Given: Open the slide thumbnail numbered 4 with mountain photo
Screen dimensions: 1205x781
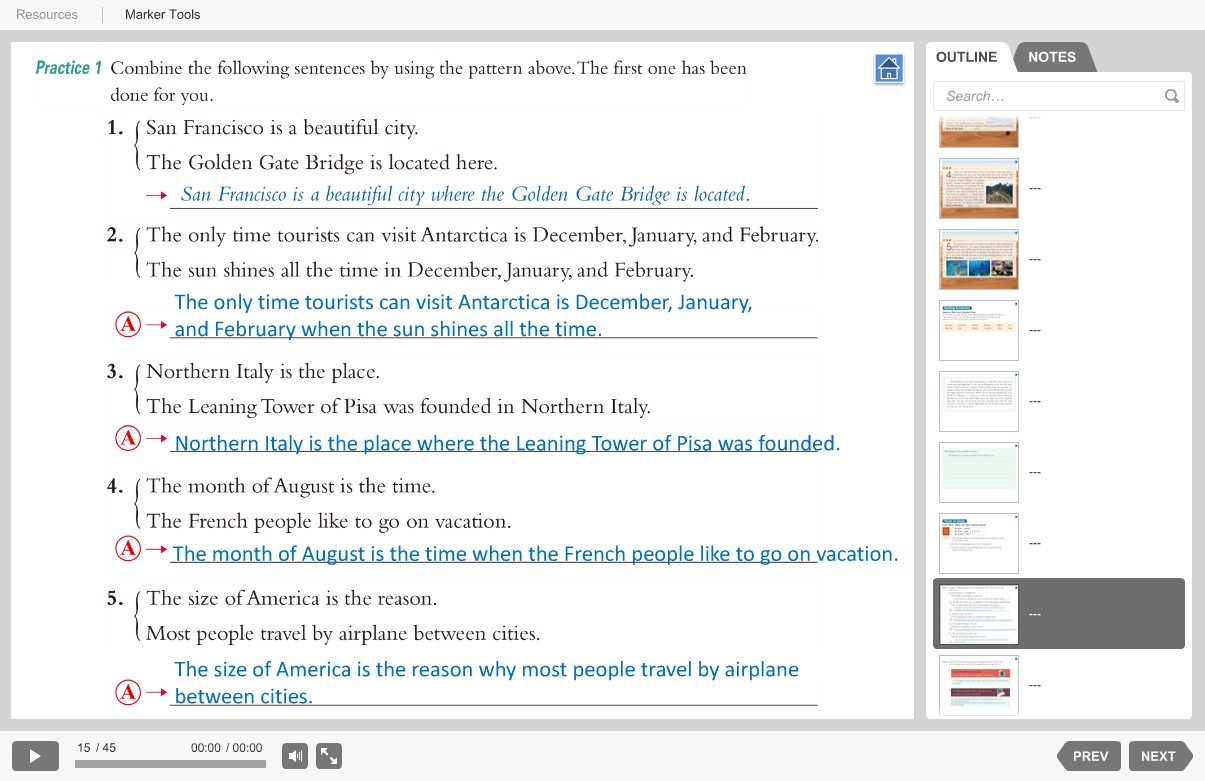Looking at the screenshot, I should click(979, 188).
